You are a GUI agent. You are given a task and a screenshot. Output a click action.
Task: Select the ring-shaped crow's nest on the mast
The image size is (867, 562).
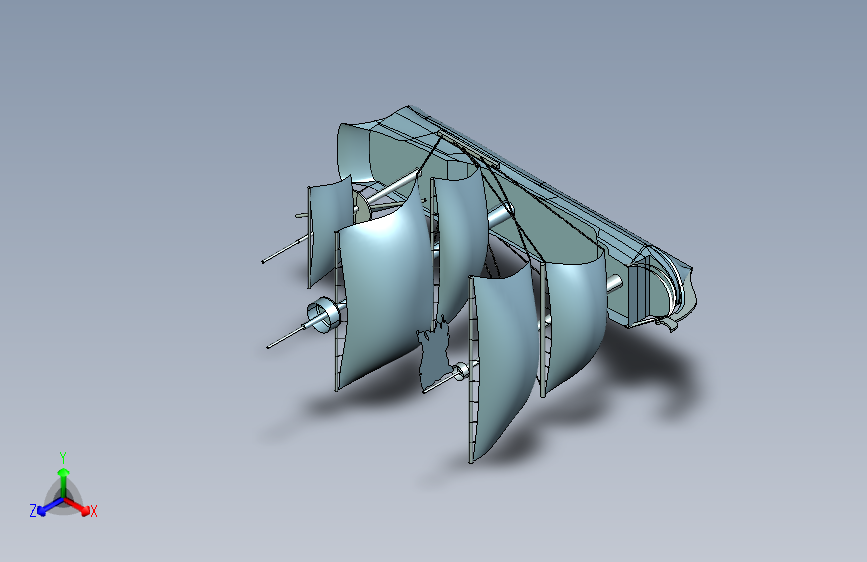coord(323,315)
